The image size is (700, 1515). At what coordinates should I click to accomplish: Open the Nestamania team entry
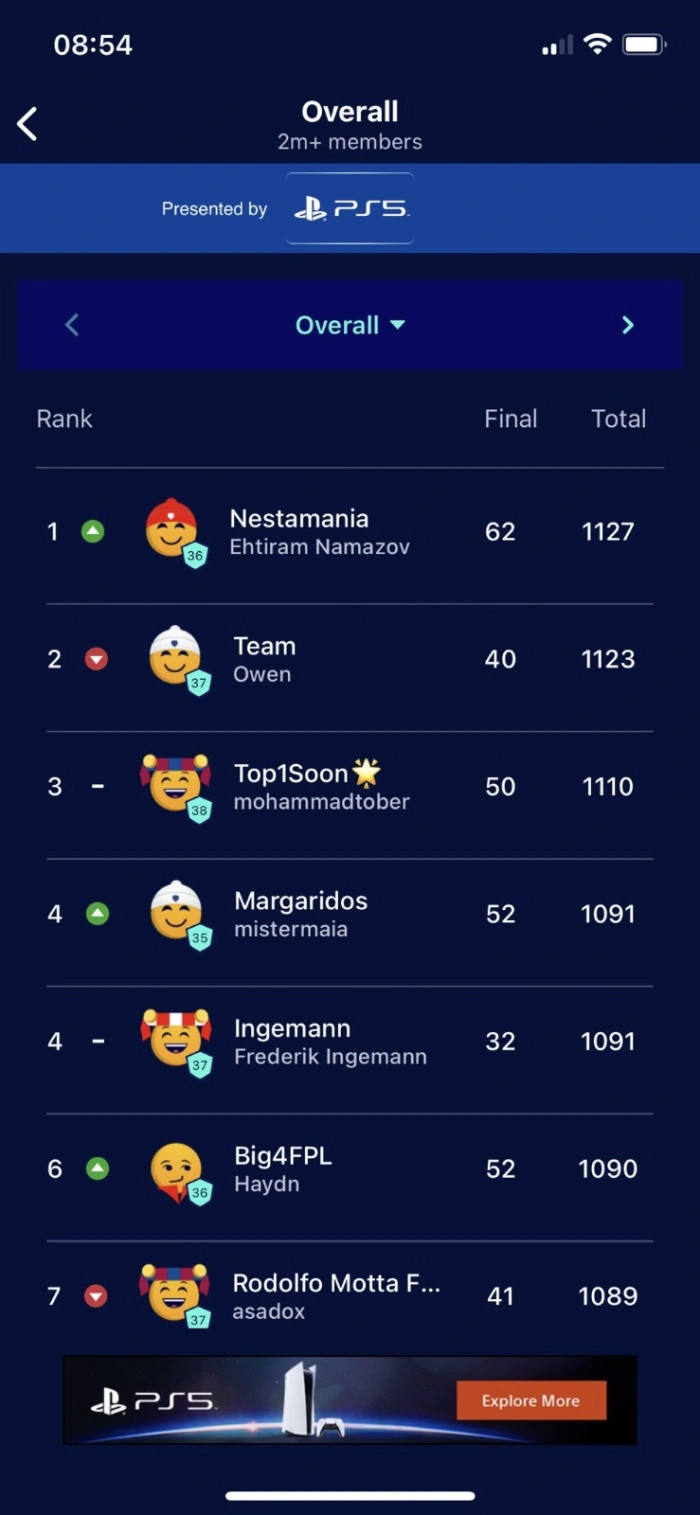[x=299, y=531]
